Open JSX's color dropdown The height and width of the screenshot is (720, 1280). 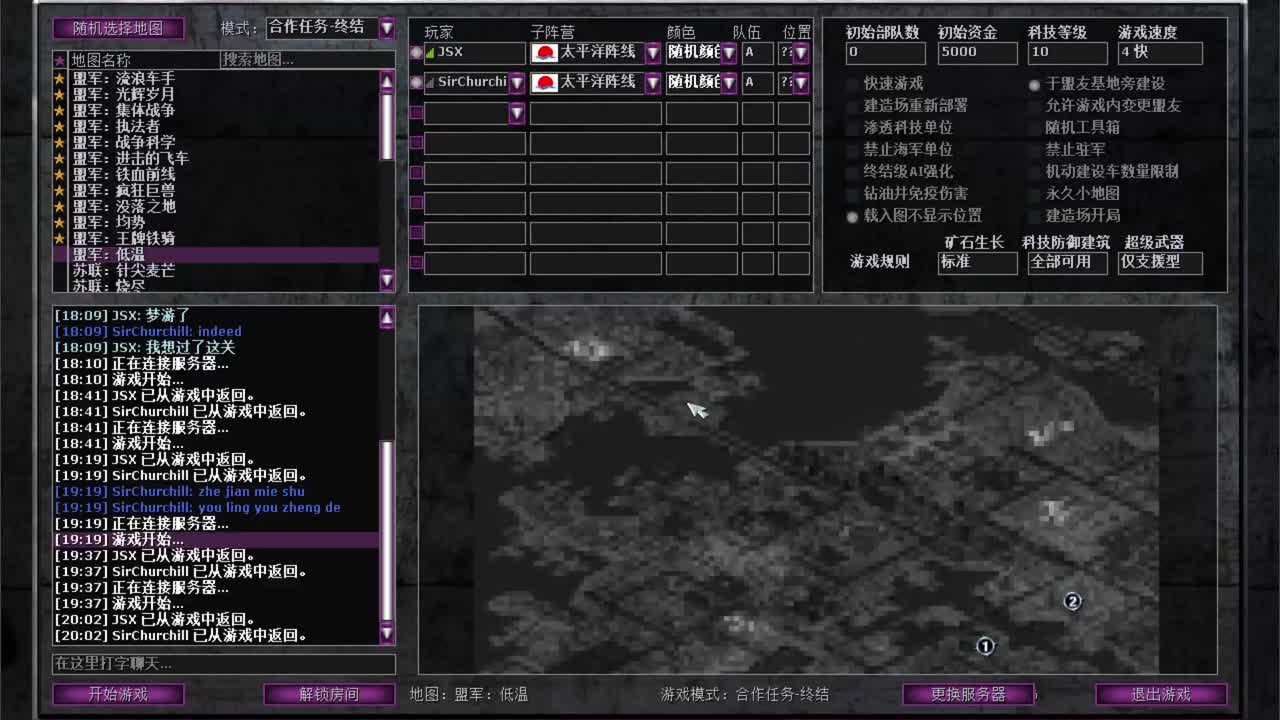729,52
